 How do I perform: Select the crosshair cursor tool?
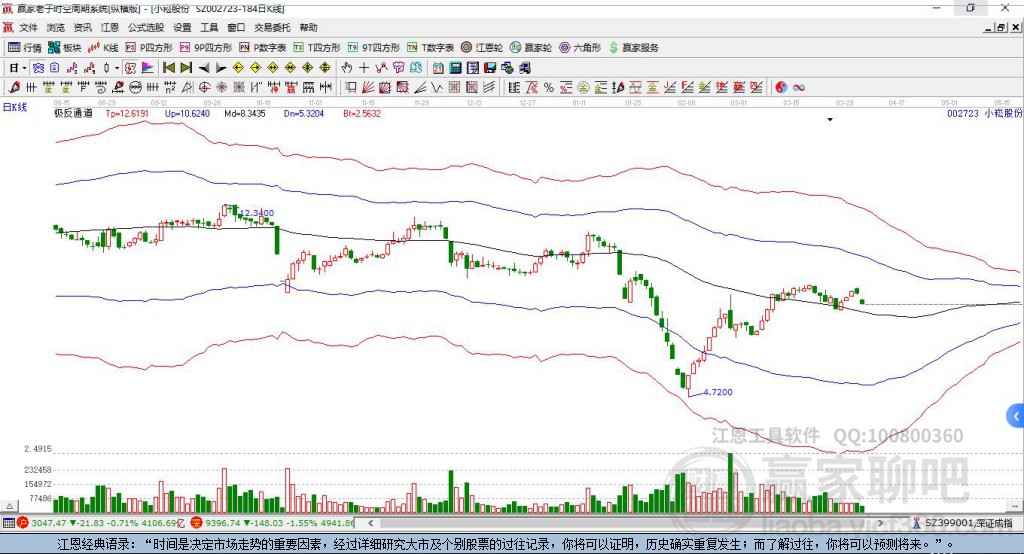(x=364, y=67)
